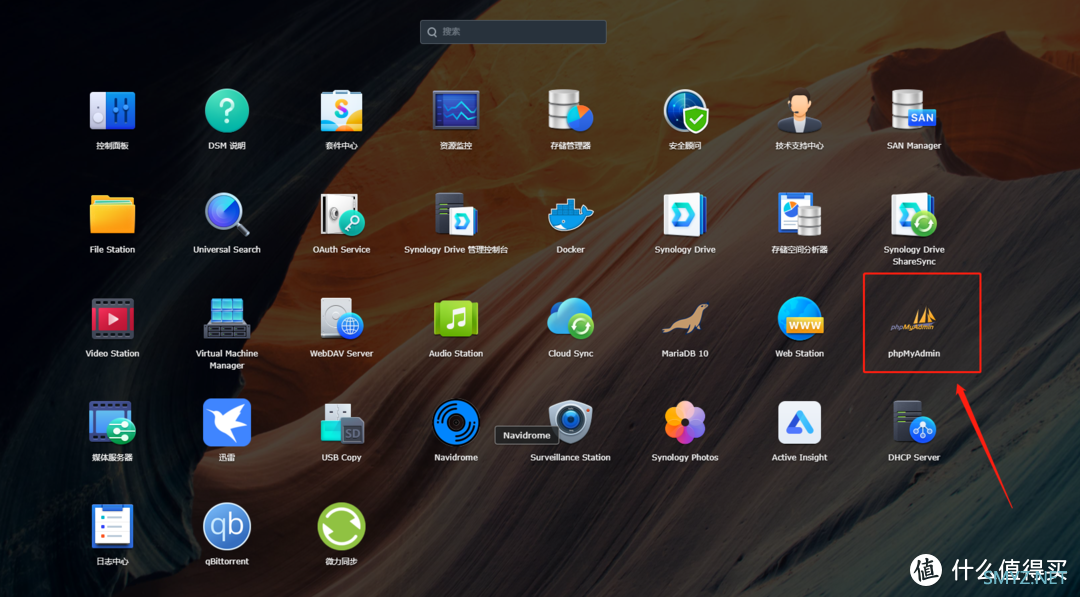Open 安全顾问 security advisor

click(x=685, y=111)
